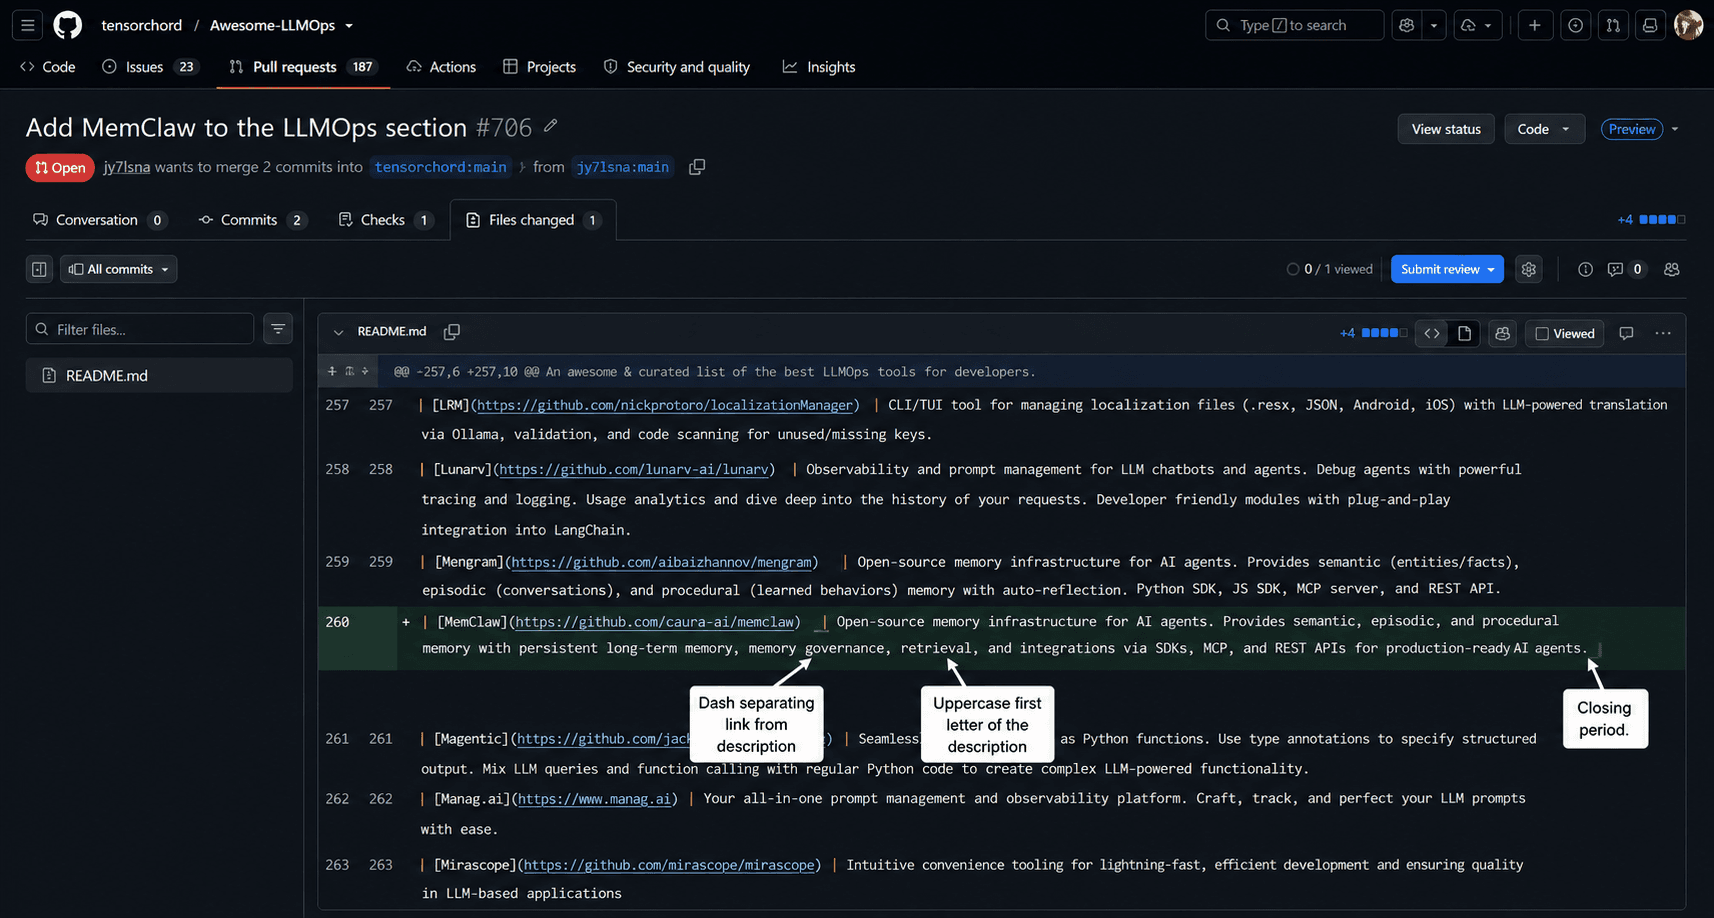Switch to the Checks tab

385,220
